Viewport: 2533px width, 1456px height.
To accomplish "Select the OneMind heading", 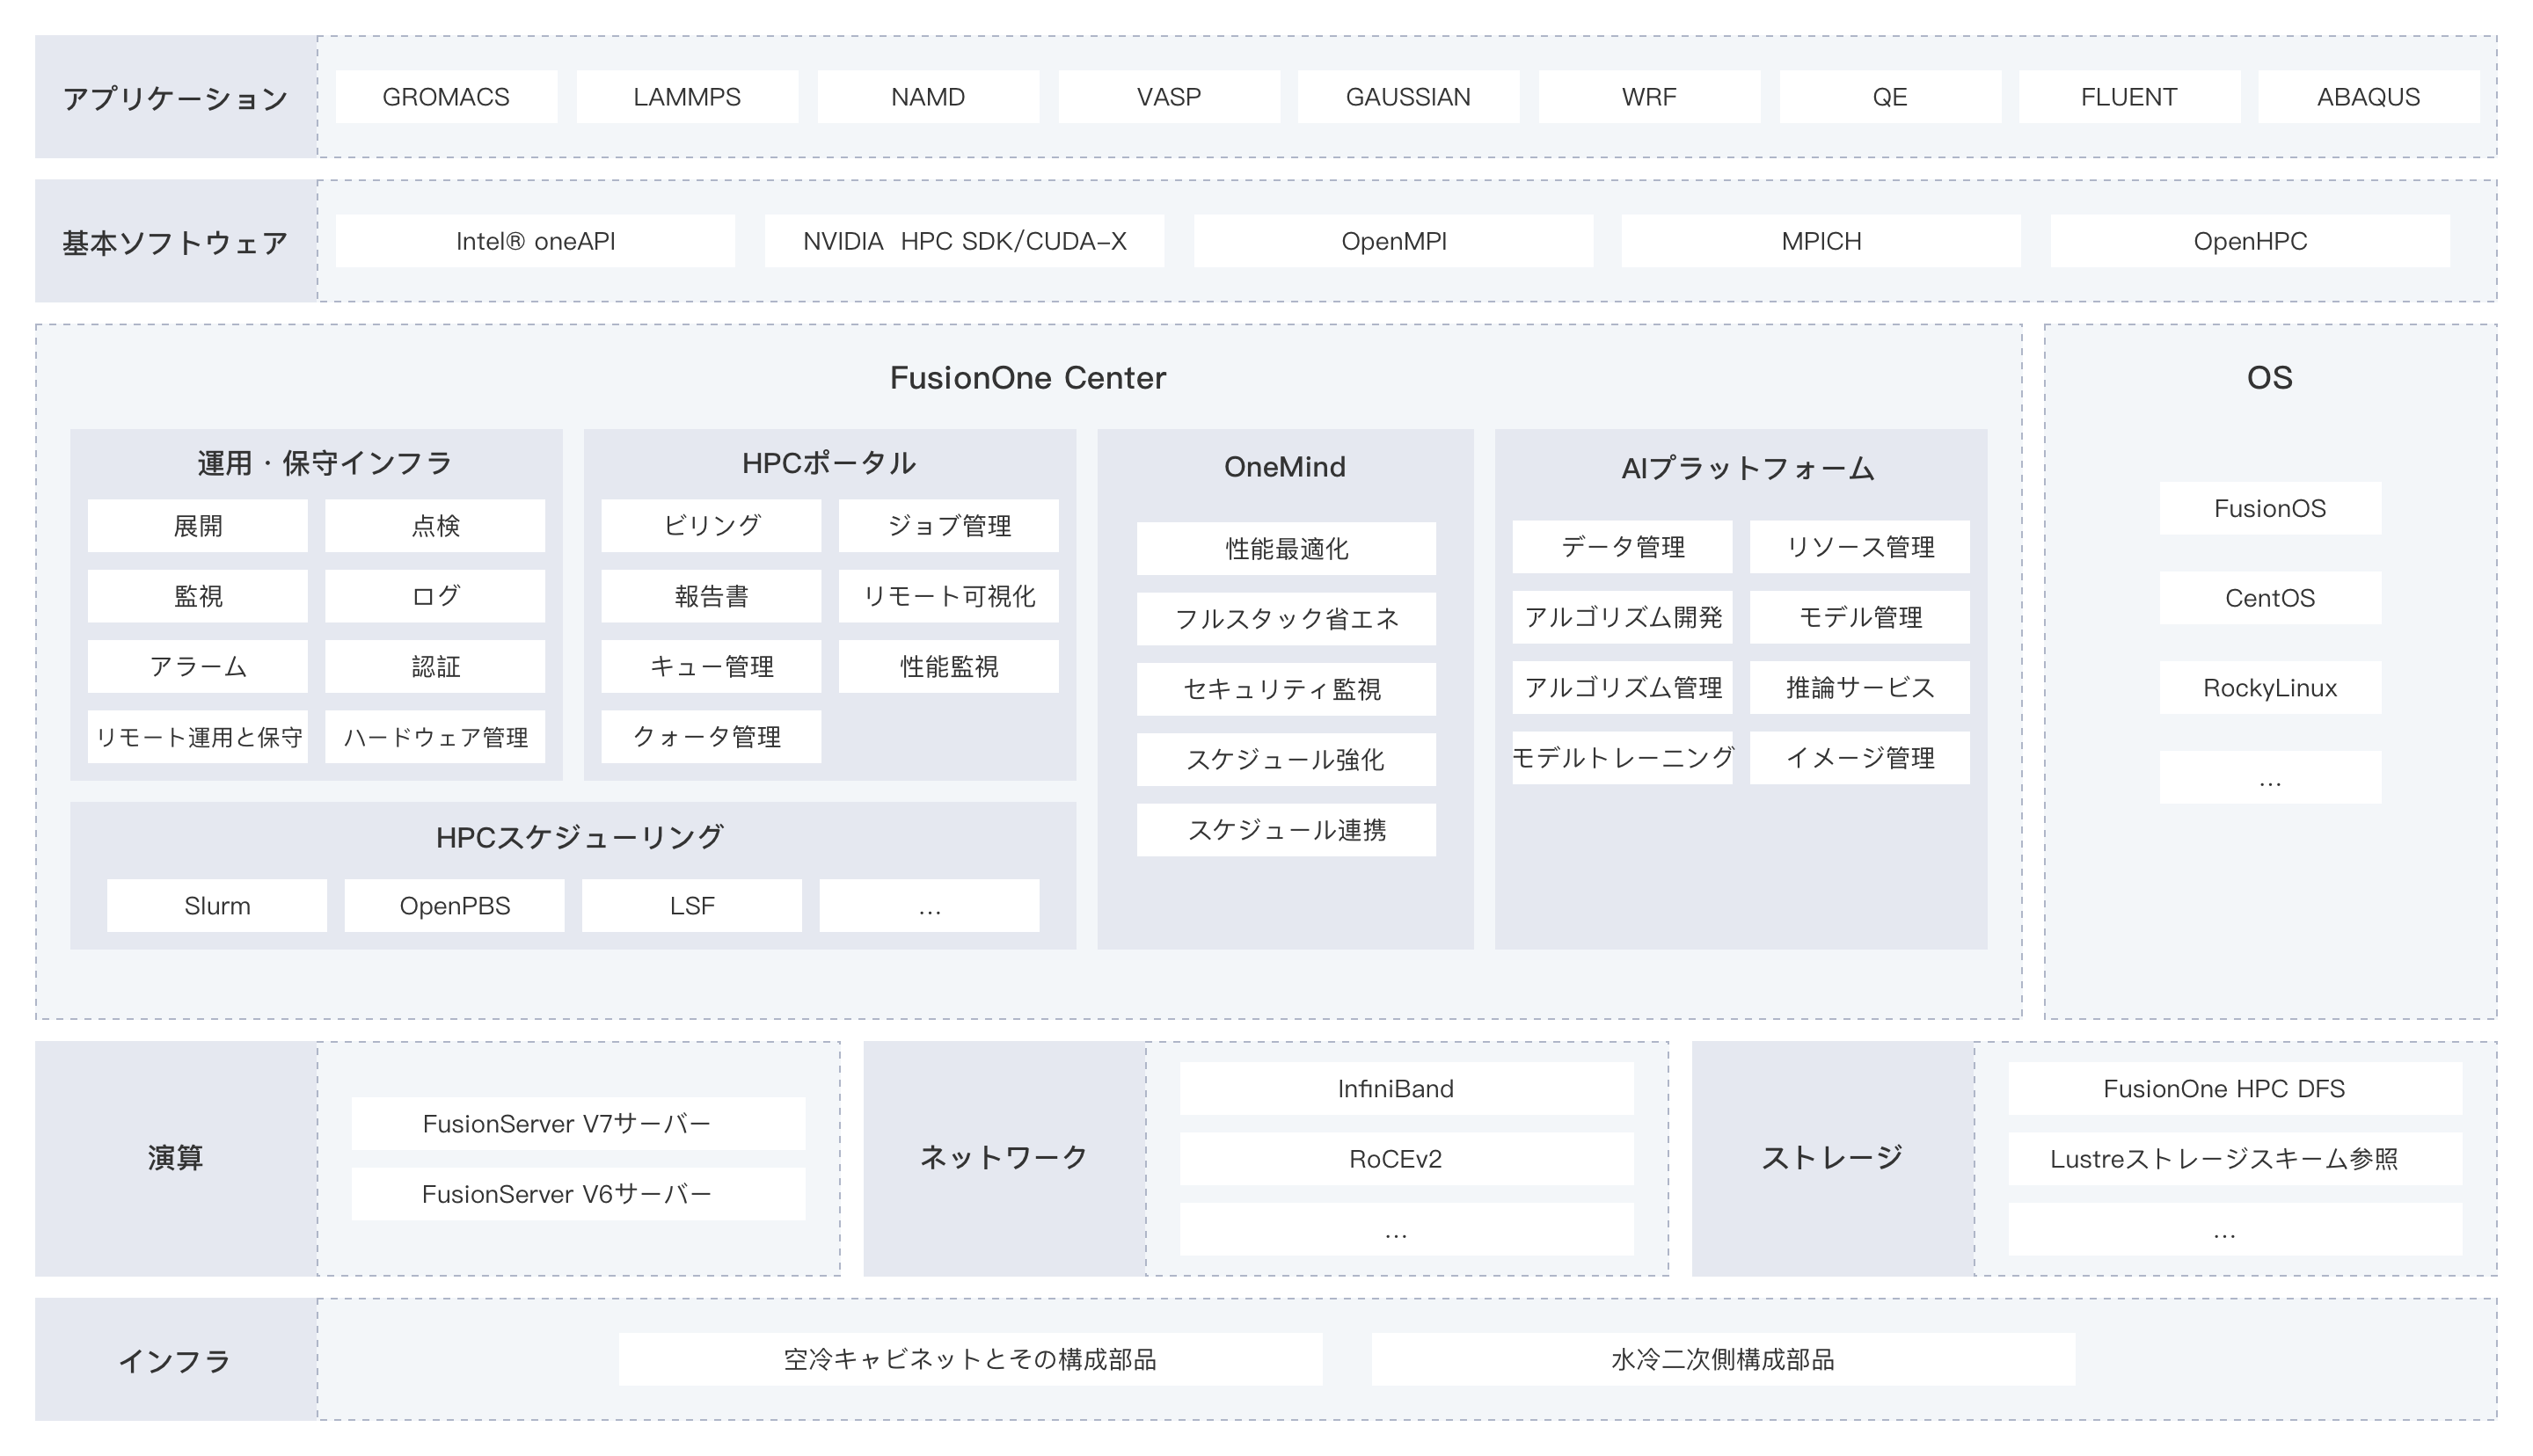I will pos(1285,467).
